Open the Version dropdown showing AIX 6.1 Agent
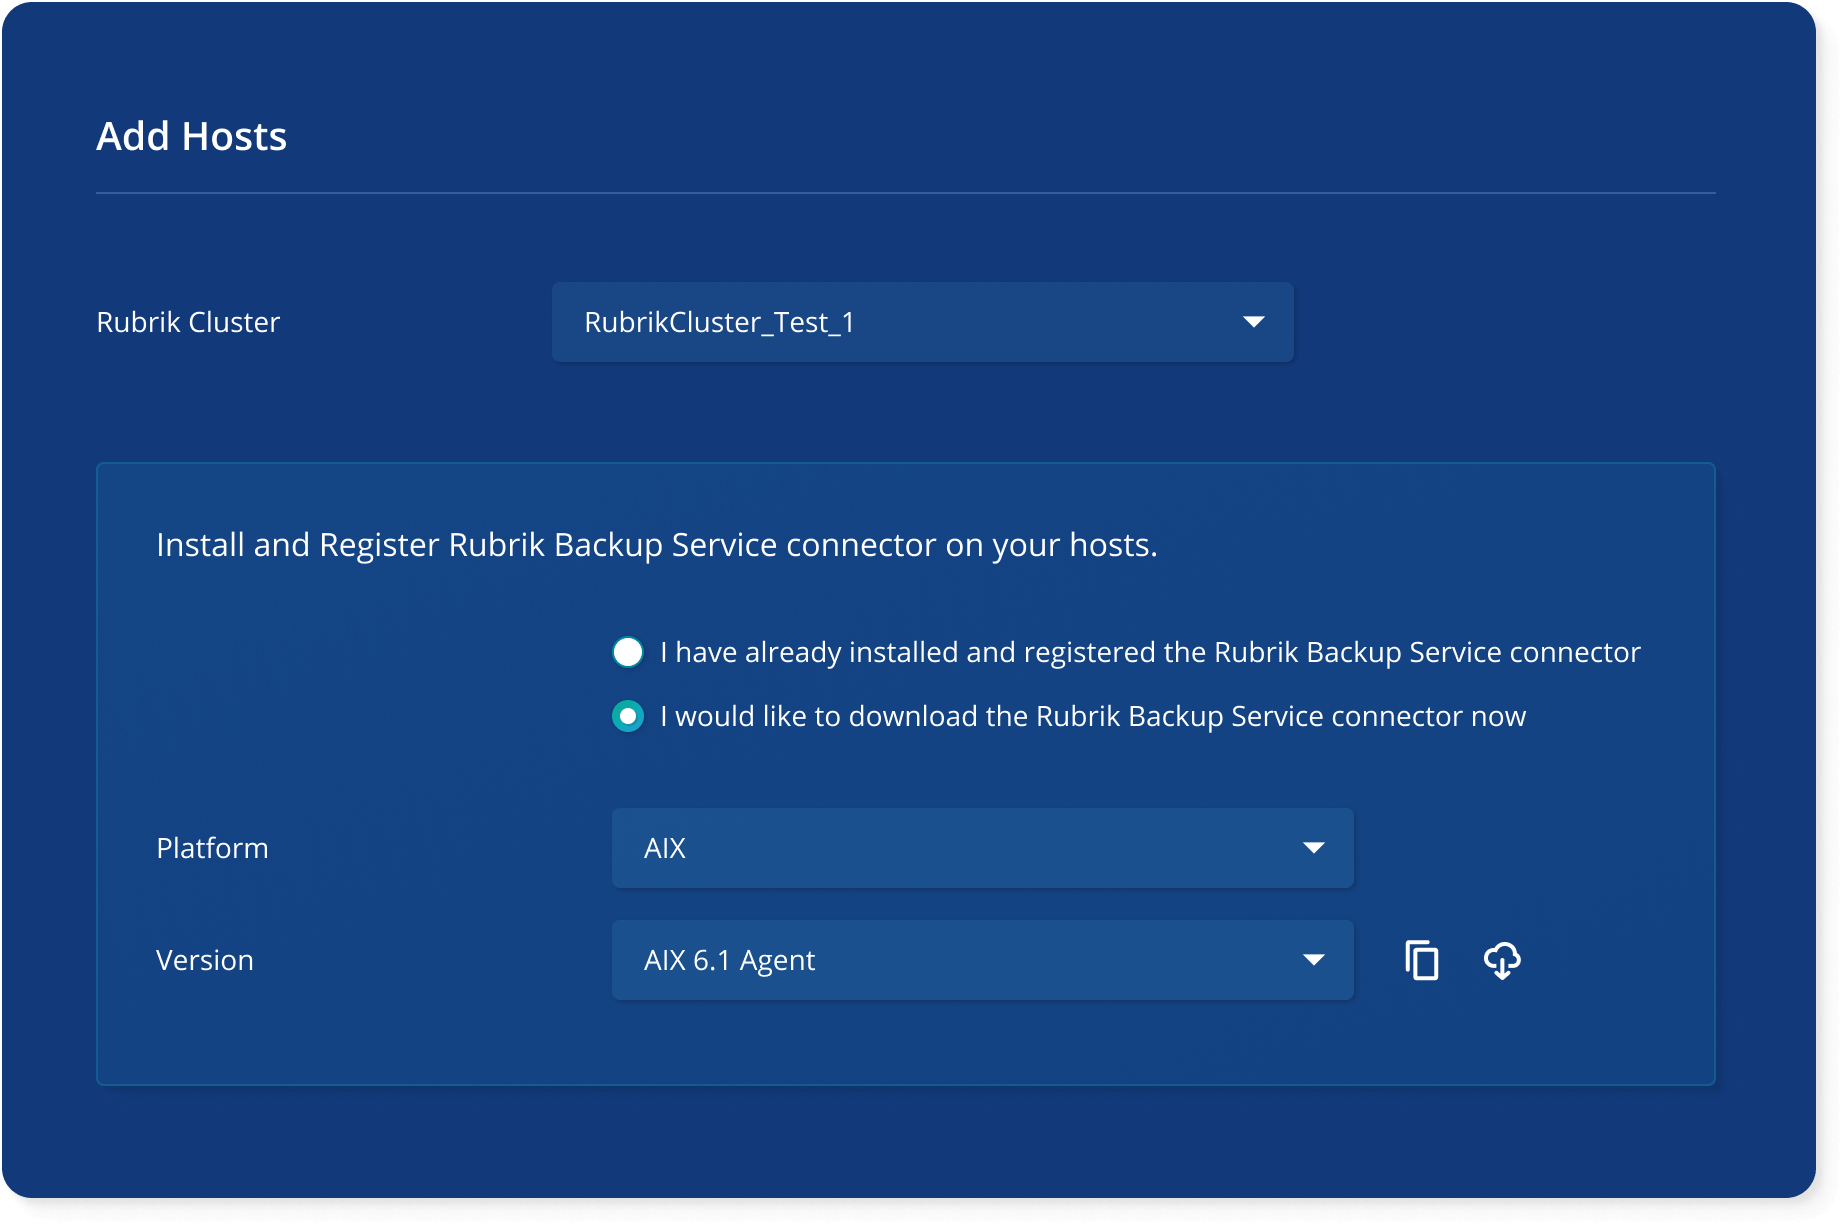The height and width of the screenshot is (1230, 1848). click(x=982, y=960)
